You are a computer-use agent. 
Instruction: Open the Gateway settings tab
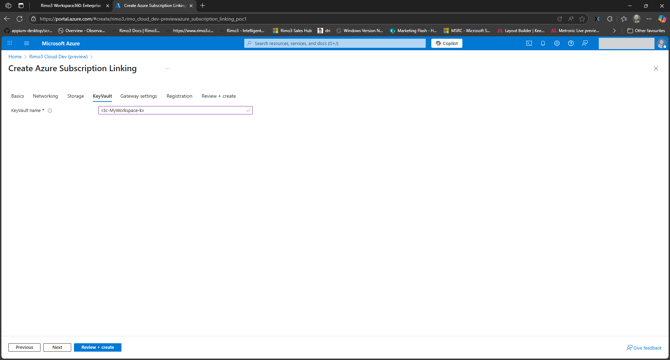click(x=138, y=96)
